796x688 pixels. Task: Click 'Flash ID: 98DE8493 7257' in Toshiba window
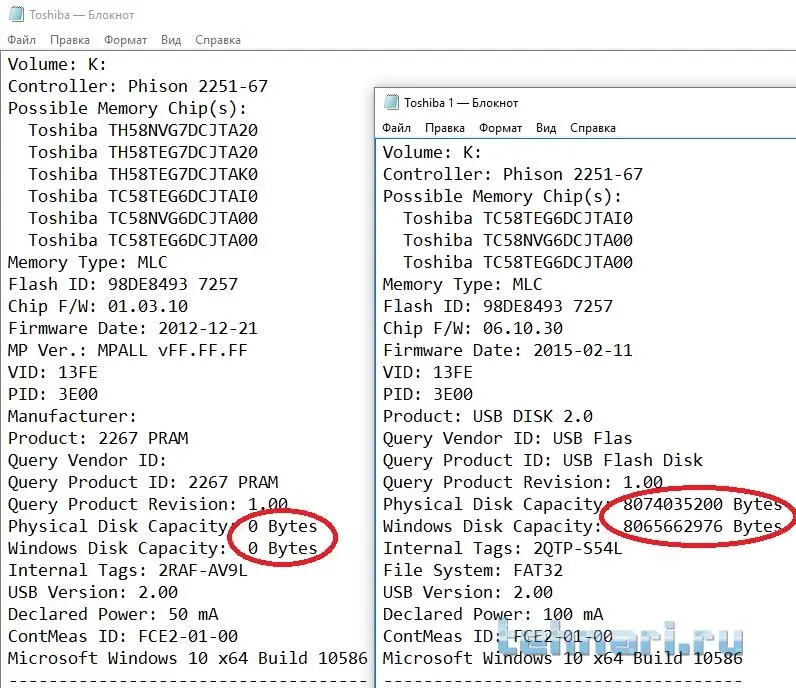[123, 284]
